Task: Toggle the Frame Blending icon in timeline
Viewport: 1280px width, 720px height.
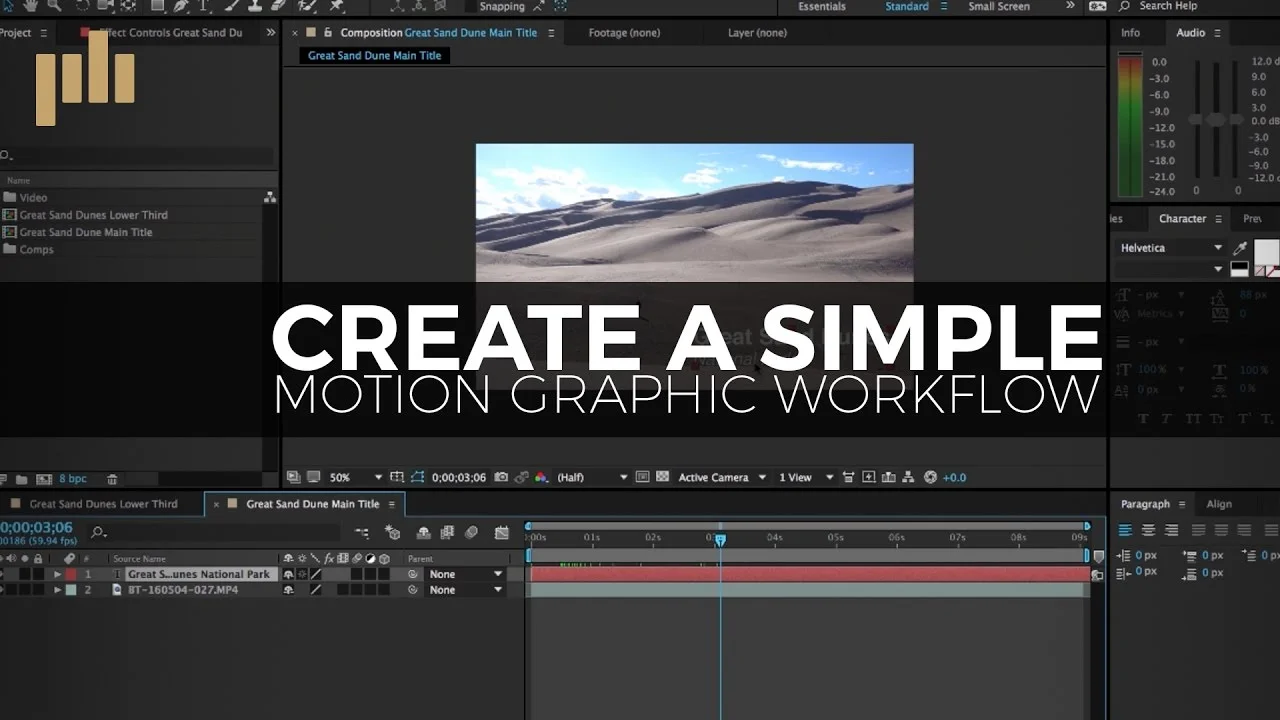Action: (447, 533)
